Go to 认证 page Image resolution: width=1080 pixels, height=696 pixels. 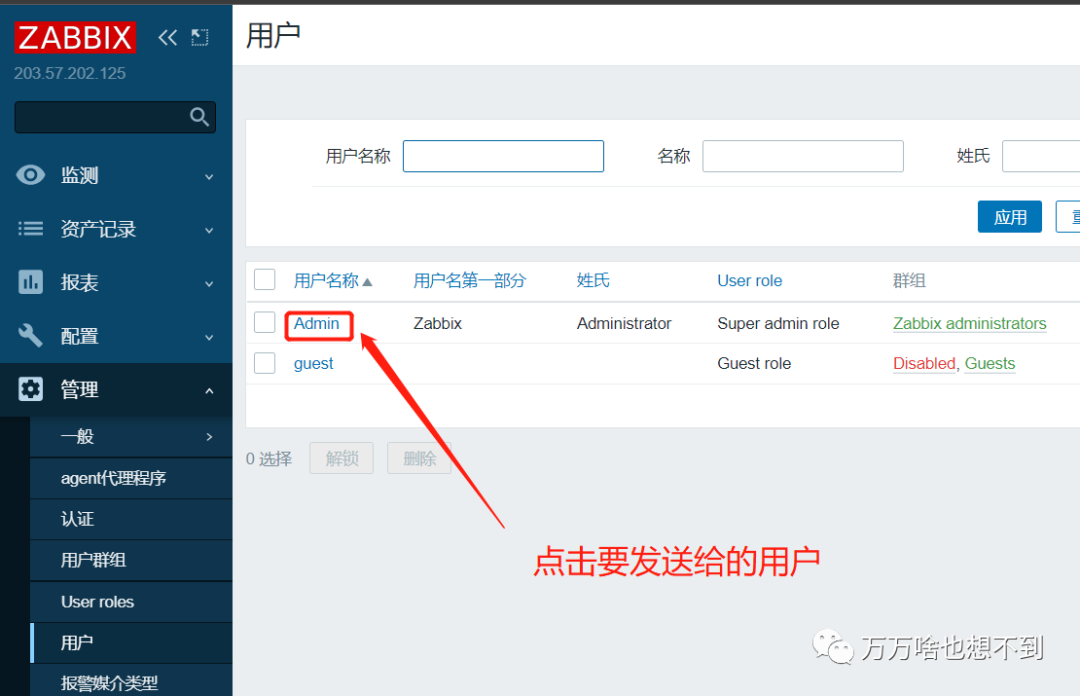[x=131, y=519]
